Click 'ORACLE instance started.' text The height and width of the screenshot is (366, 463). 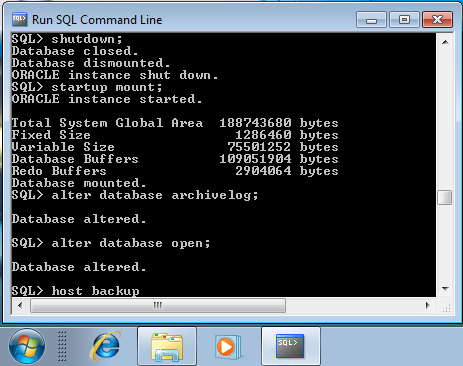tap(107, 99)
